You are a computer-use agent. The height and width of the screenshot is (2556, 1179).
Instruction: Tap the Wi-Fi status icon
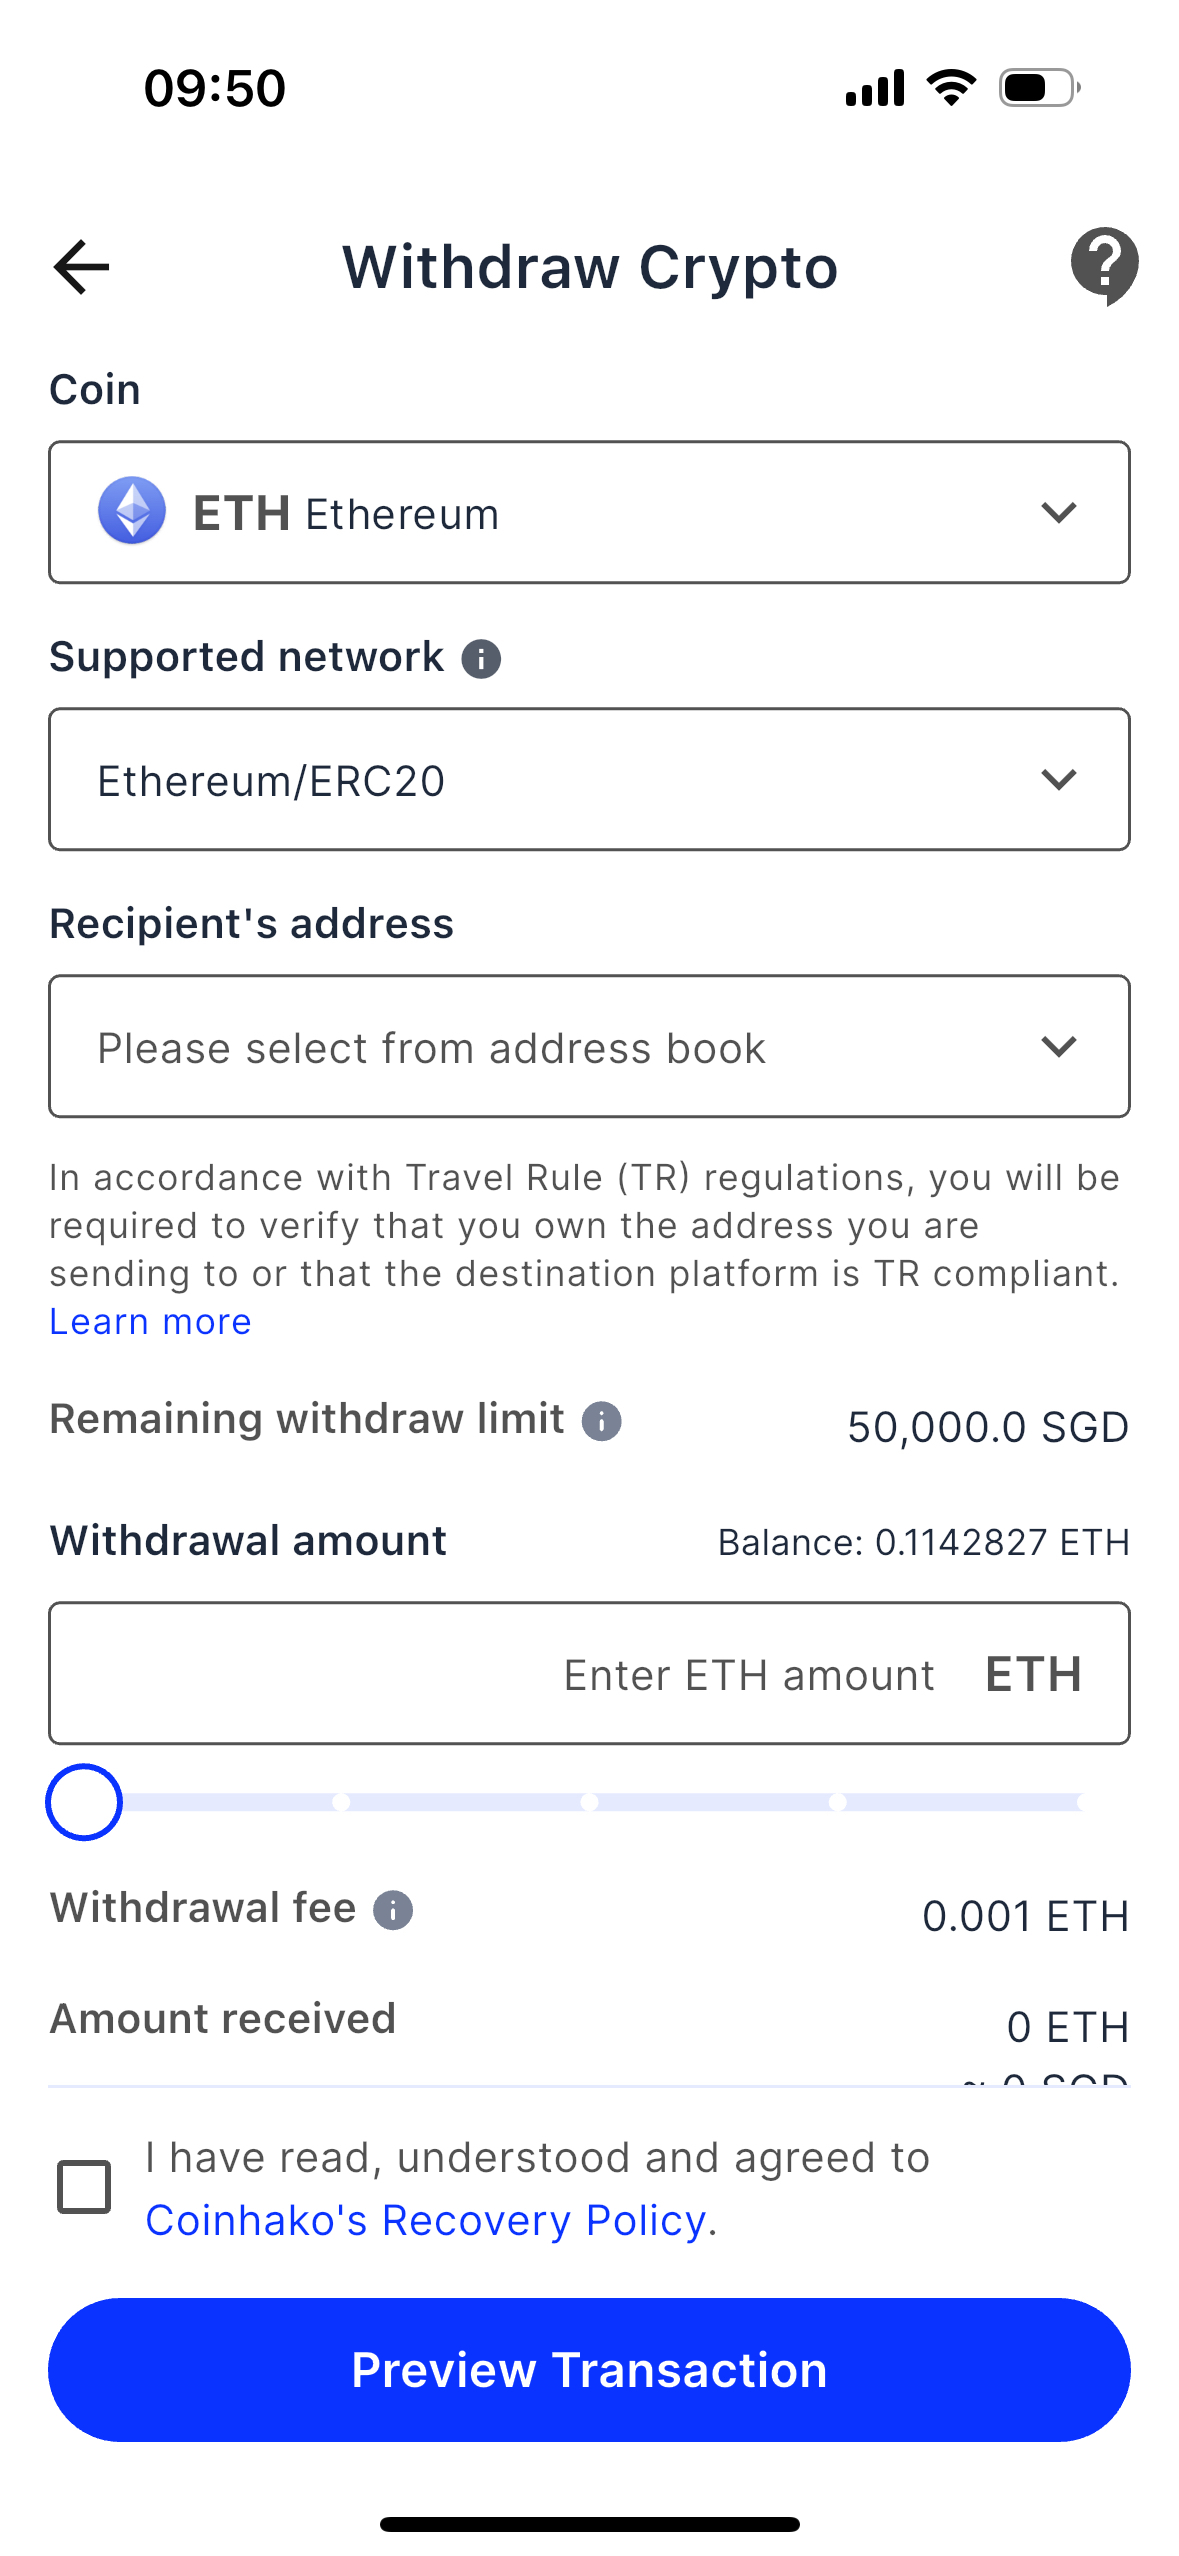click(x=951, y=87)
